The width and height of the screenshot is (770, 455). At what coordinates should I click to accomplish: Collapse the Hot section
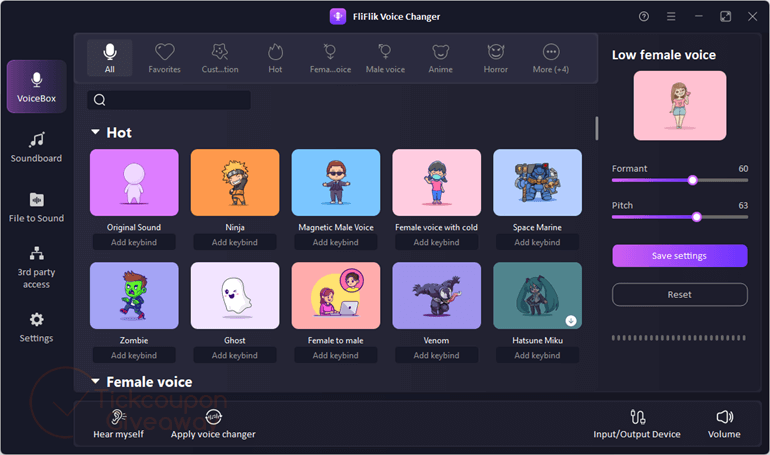[x=95, y=132]
